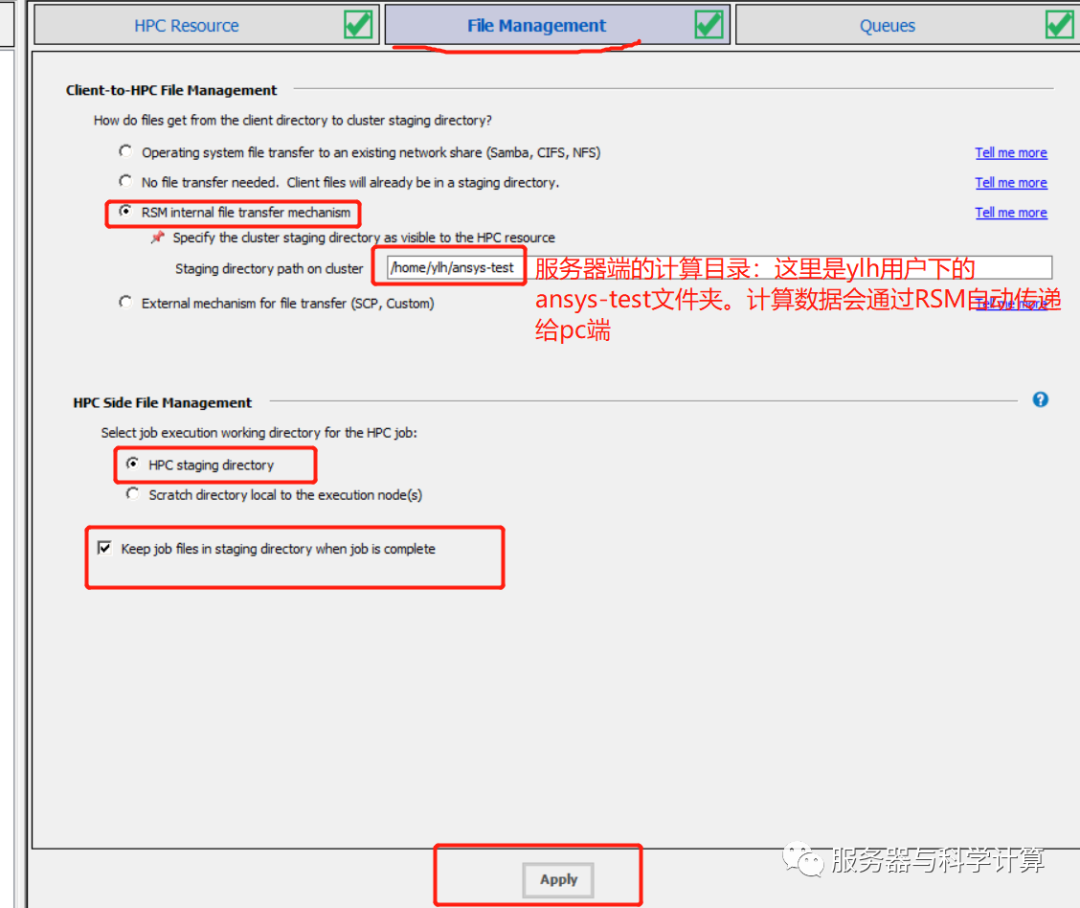Click into Staging directory path on cluster field
Viewport: 1080px width, 908px height.
tap(719, 267)
